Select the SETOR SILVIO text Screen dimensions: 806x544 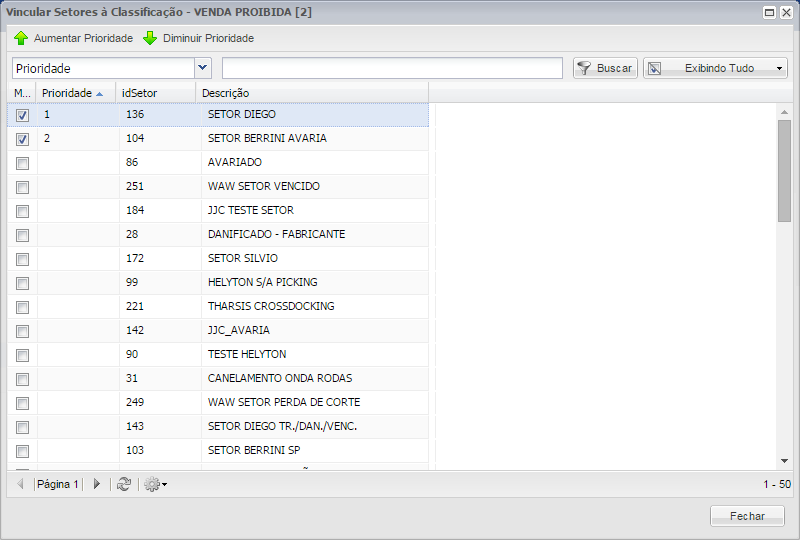243,258
